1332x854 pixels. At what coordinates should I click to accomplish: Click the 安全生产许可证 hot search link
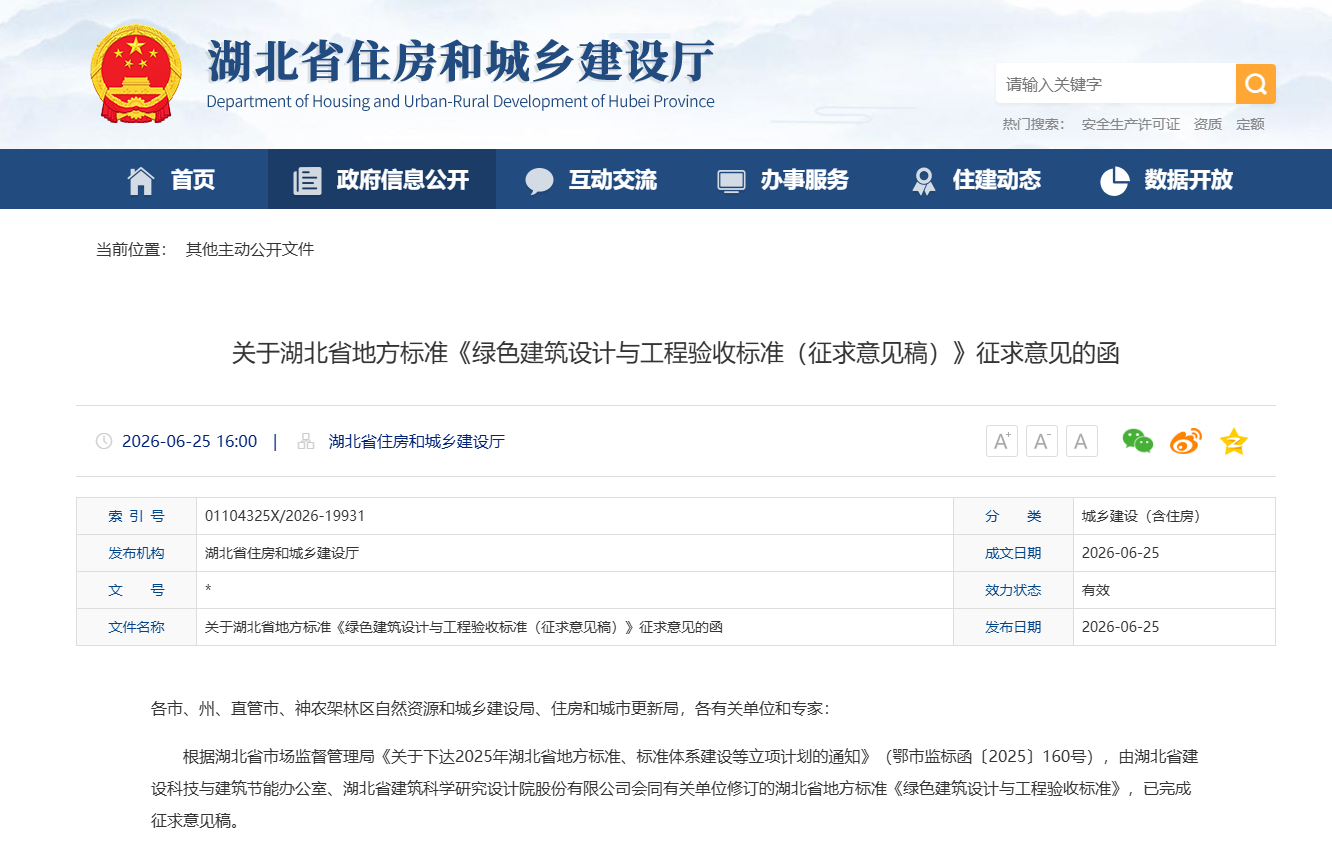click(x=1131, y=124)
